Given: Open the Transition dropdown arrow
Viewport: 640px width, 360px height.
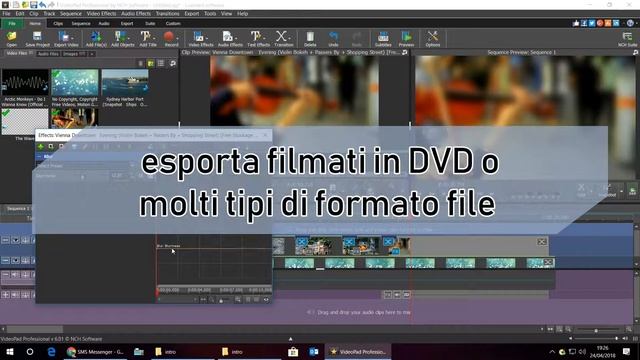Looking at the screenshot, I should tap(290, 38).
